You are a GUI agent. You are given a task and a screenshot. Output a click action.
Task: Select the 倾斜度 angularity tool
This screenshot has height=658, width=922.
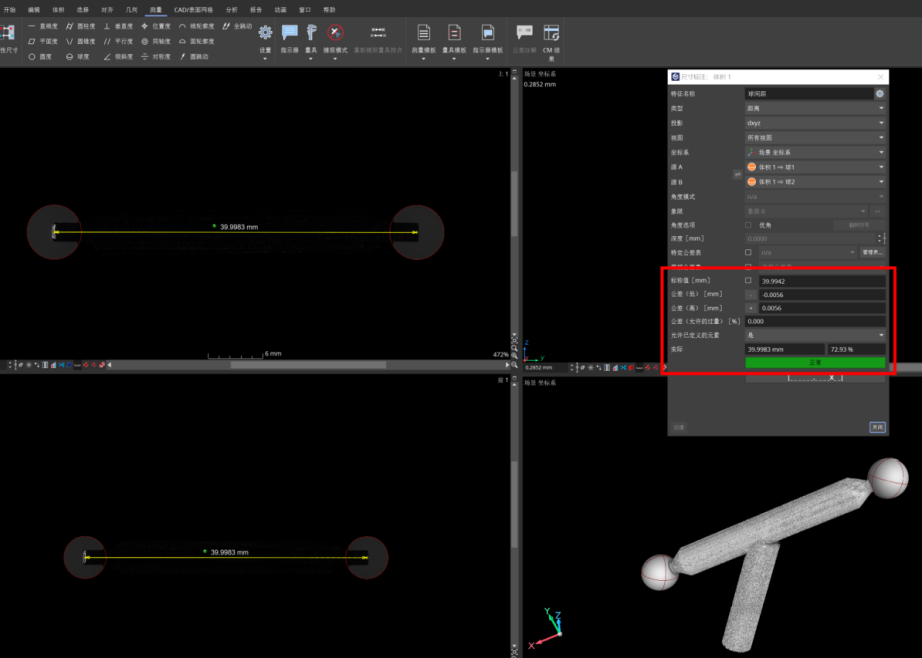click(118, 57)
